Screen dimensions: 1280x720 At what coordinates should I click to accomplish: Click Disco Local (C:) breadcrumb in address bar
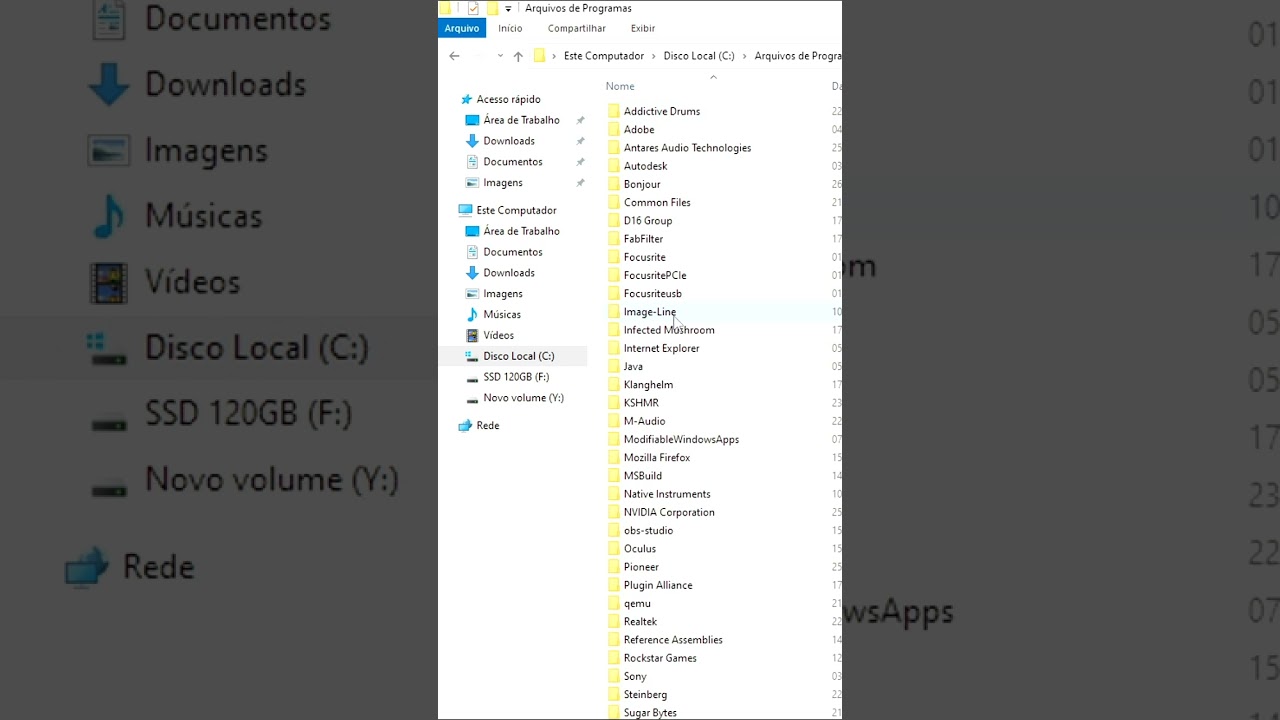click(699, 56)
